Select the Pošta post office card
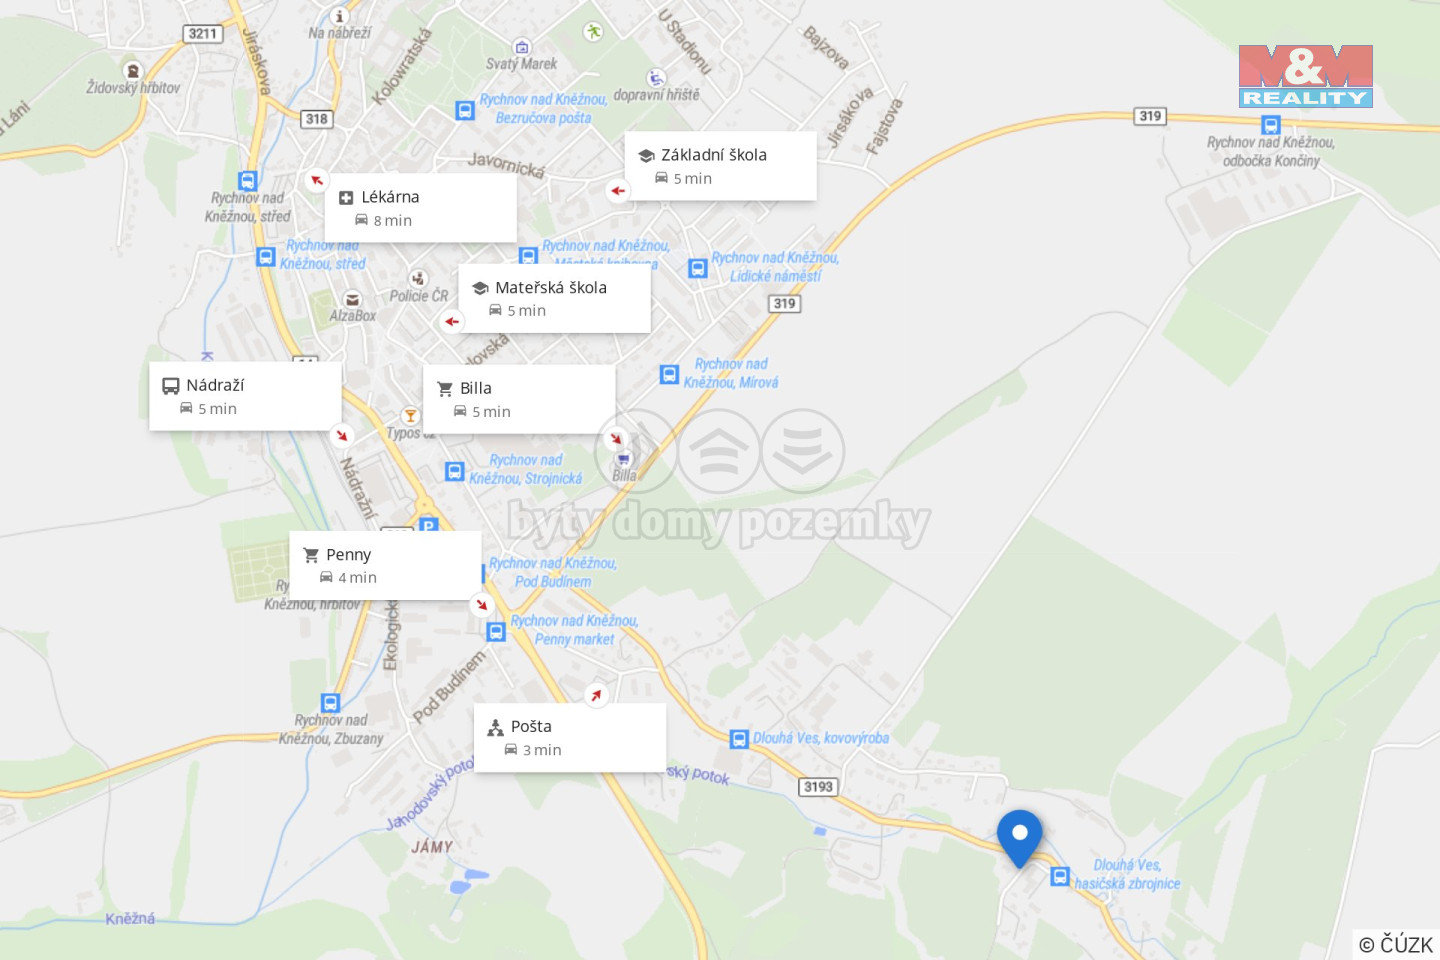This screenshot has width=1440, height=960. [570, 737]
